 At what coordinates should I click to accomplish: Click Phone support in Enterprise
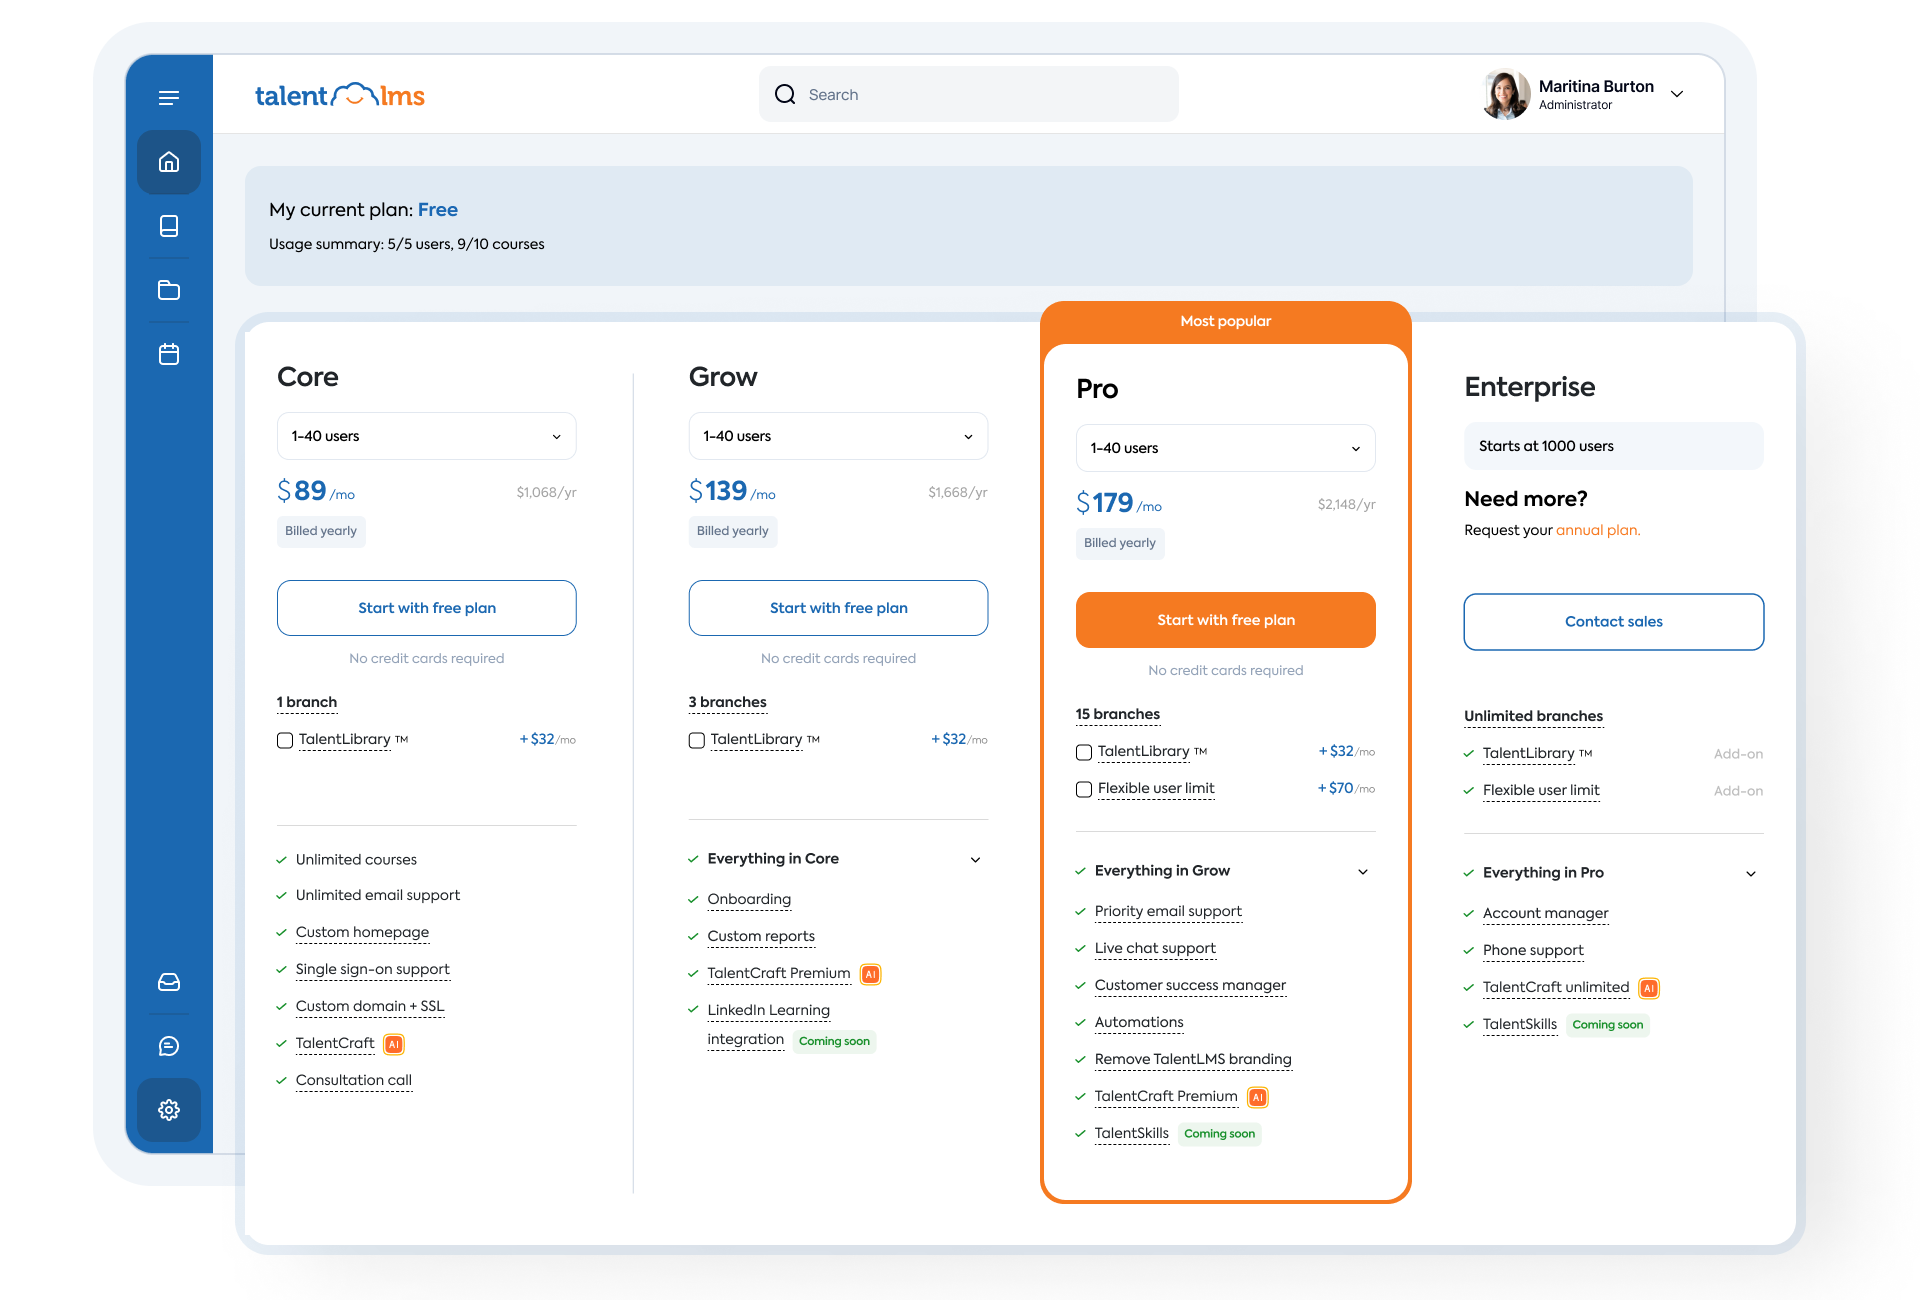1533,950
